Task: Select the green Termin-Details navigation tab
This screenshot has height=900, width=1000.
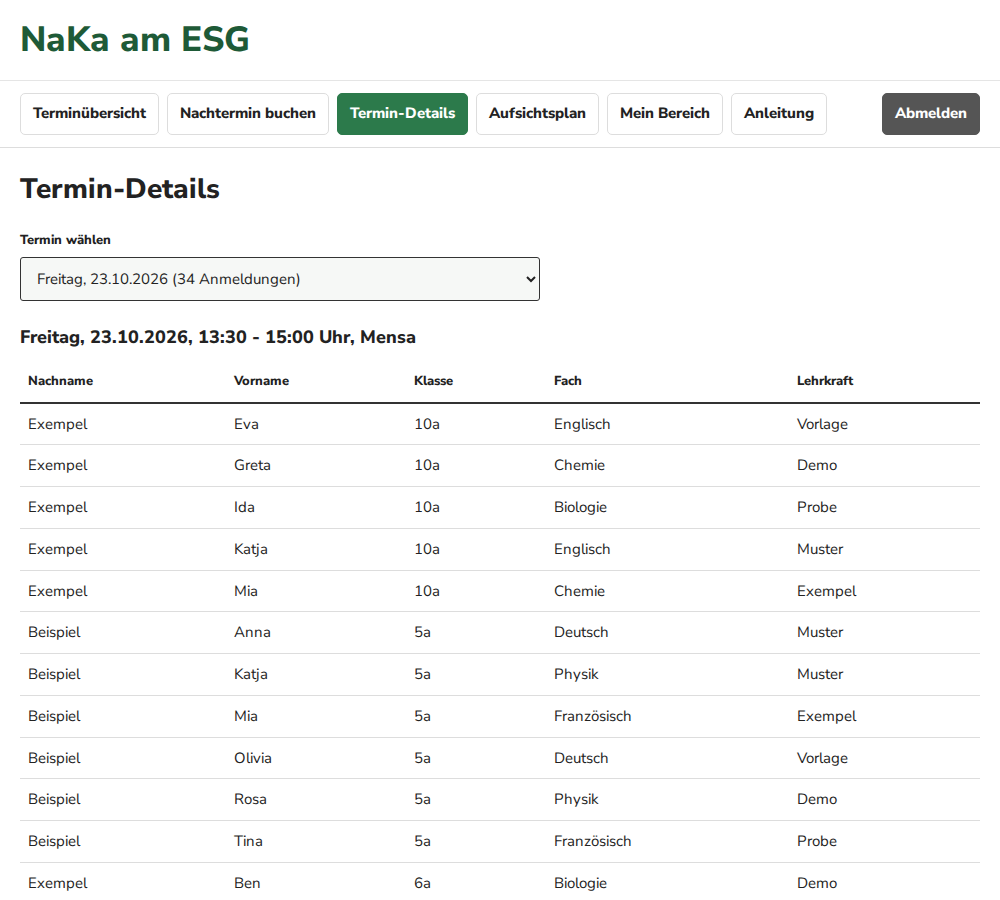Action: click(x=402, y=114)
